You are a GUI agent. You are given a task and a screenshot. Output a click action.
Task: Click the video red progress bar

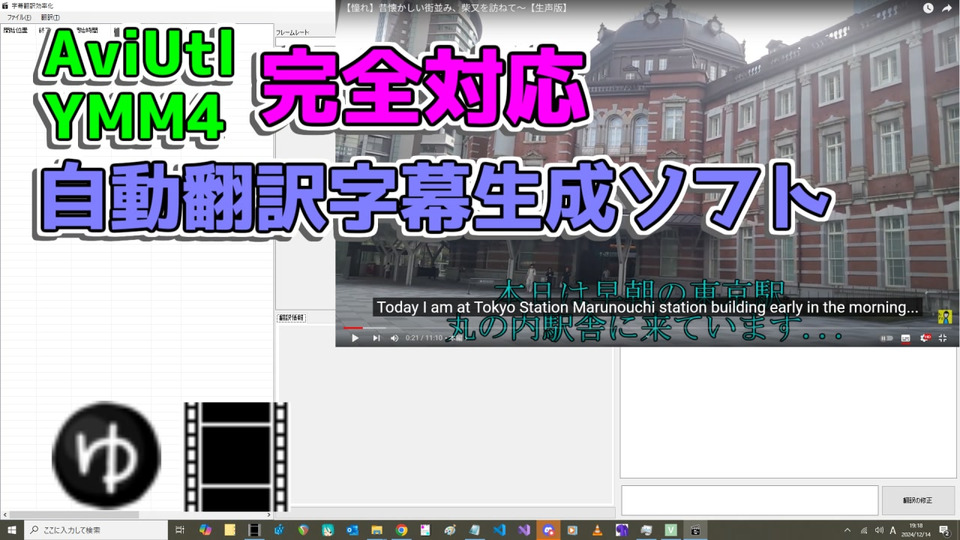[x=353, y=328]
